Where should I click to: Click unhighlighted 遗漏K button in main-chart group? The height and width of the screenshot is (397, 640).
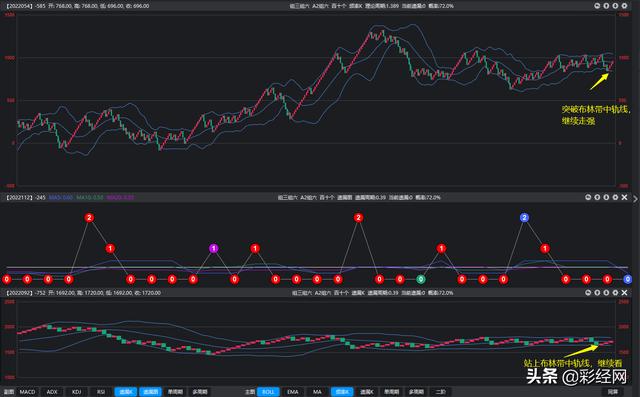pos(367,392)
